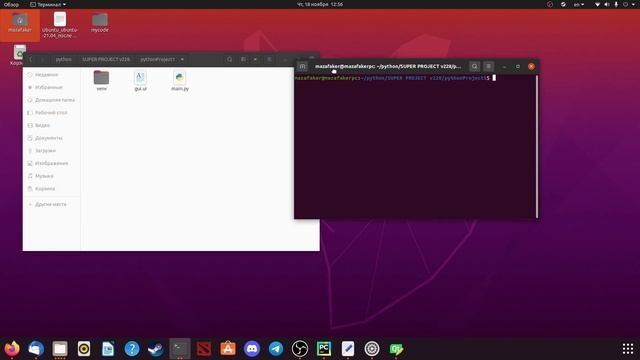Open the Обзор activities overview
Image resolution: width=640 pixels, height=360 pixels.
coord(11,4)
